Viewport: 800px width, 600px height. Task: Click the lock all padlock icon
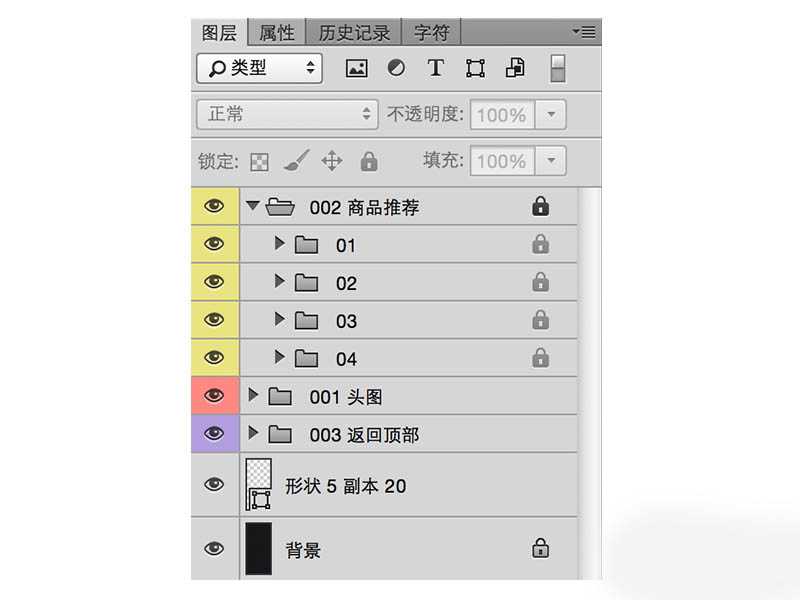point(368,161)
